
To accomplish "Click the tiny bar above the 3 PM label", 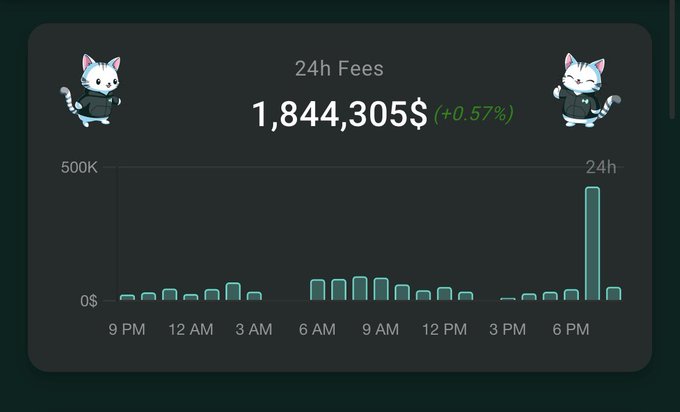I will pyautogui.click(x=508, y=299).
